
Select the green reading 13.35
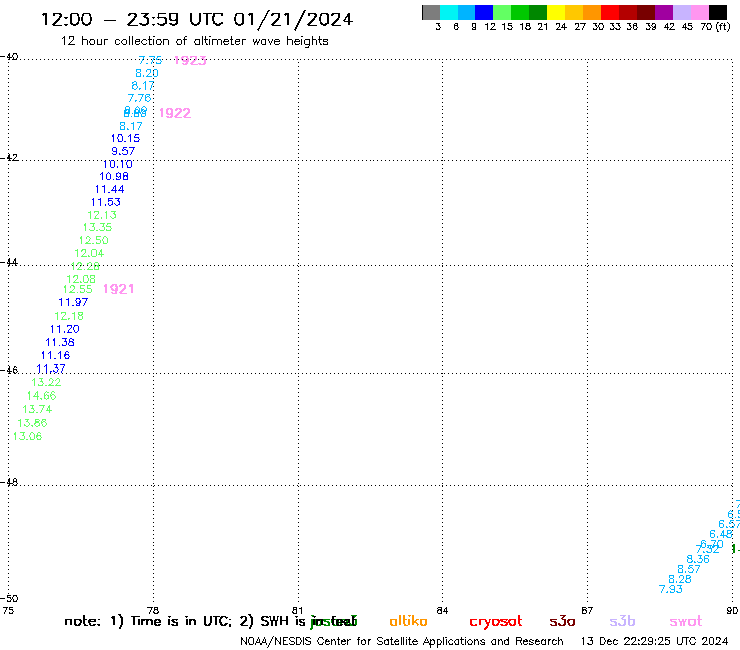tap(97, 228)
